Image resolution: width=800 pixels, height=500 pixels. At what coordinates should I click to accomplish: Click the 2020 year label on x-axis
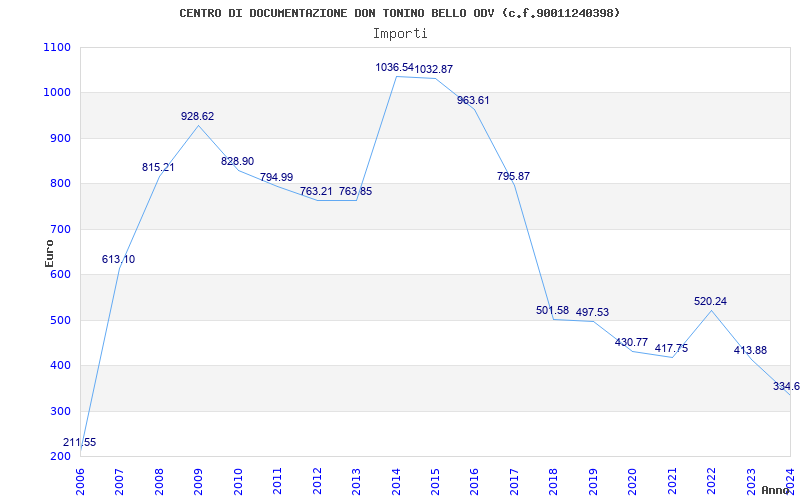click(x=633, y=481)
